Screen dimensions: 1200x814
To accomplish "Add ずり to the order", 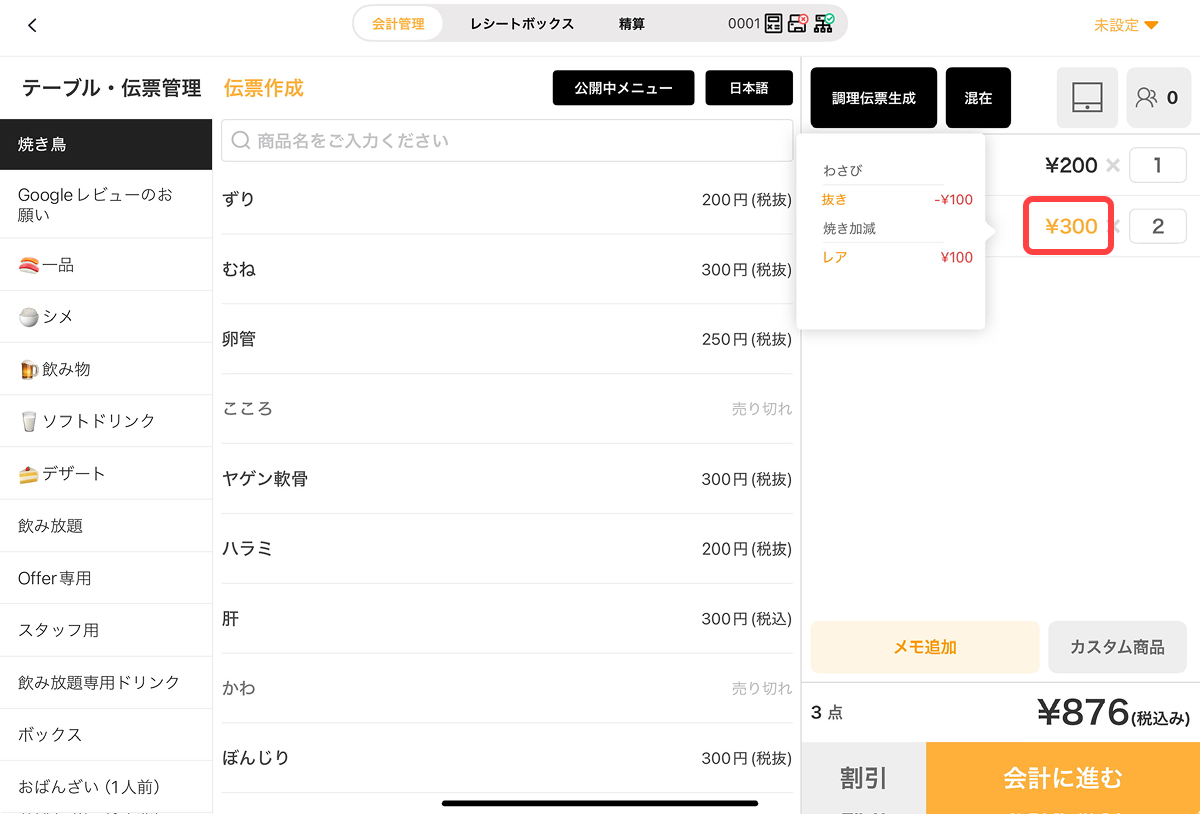I will [507, 199].
